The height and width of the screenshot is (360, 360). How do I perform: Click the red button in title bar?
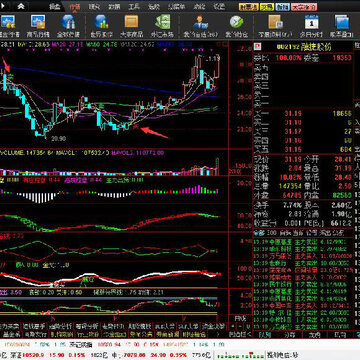(x=304, y=7)
